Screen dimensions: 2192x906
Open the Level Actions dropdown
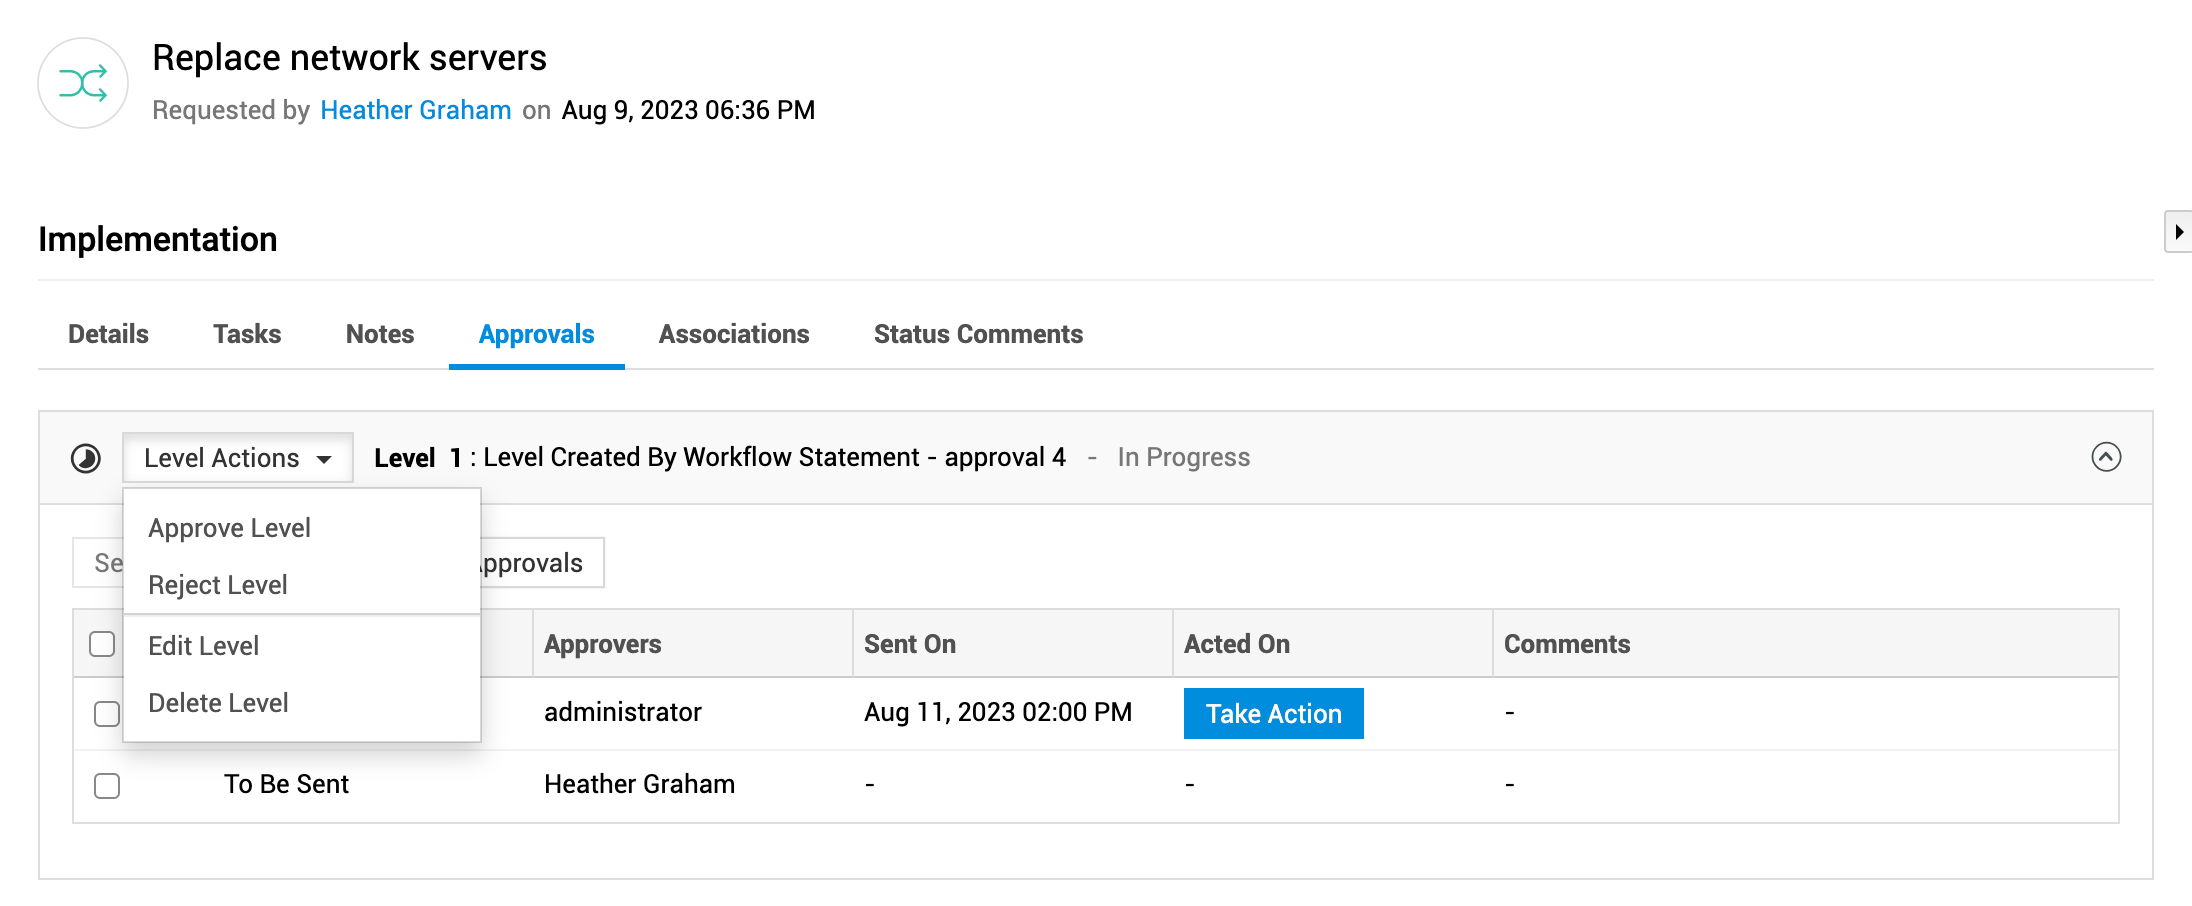(238, 458)
